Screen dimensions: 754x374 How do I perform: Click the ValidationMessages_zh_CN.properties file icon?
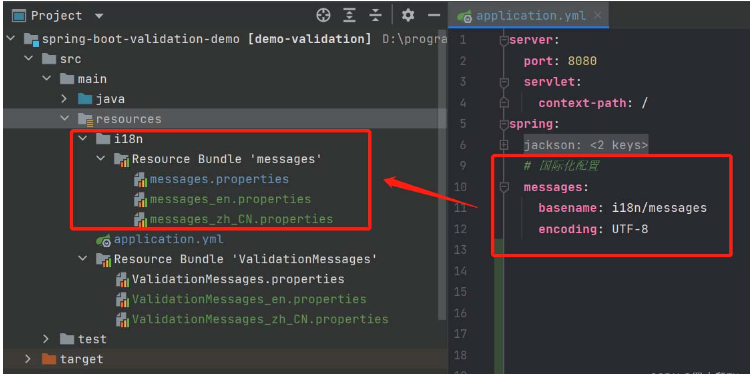pos(123,320)
